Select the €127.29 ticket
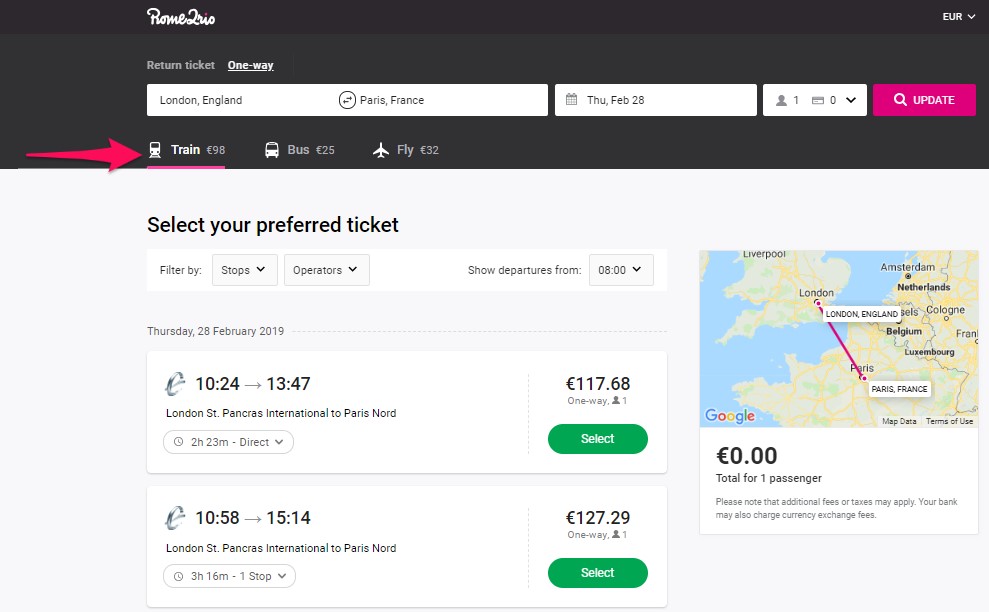This screenshot has height=612, width=989. [597, 572]
